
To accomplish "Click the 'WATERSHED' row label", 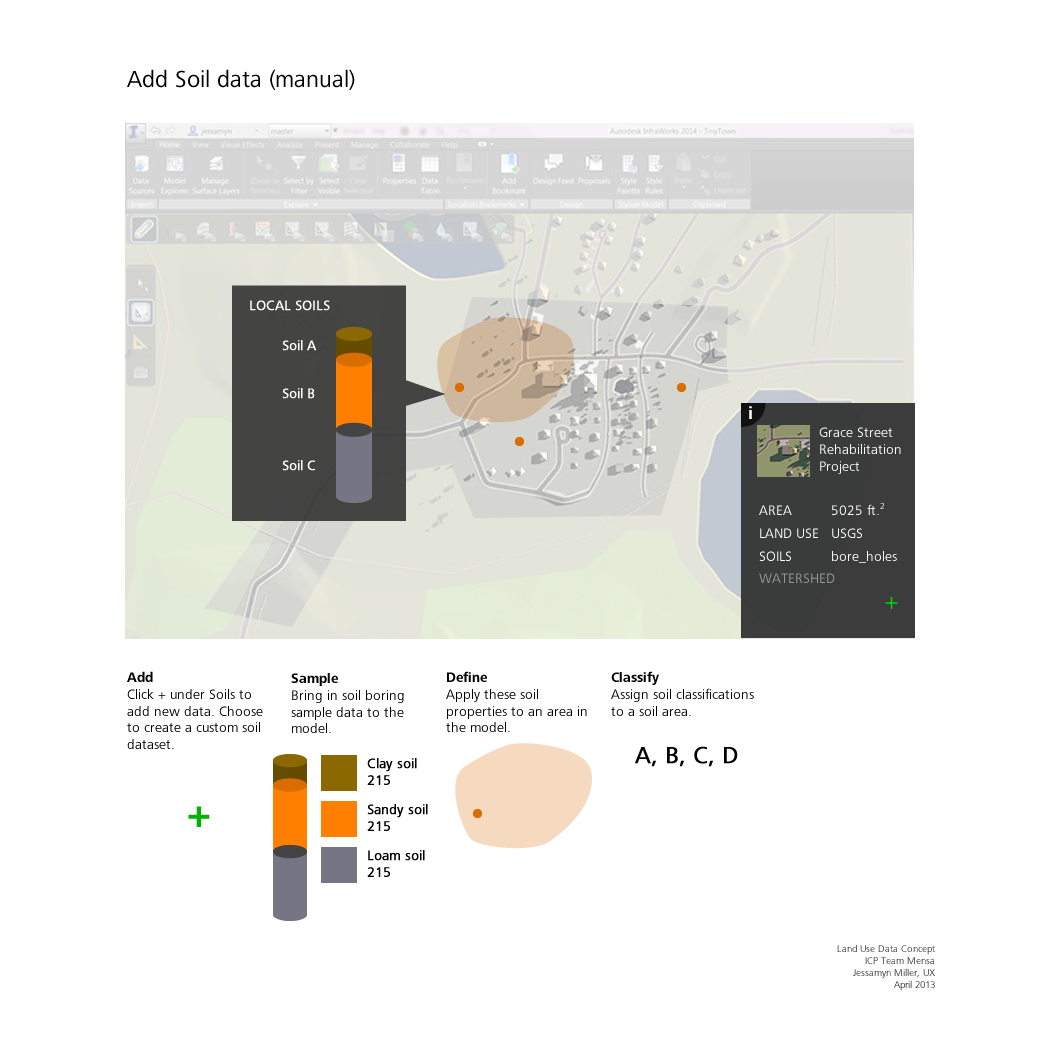I will click(x=797, y=578).
